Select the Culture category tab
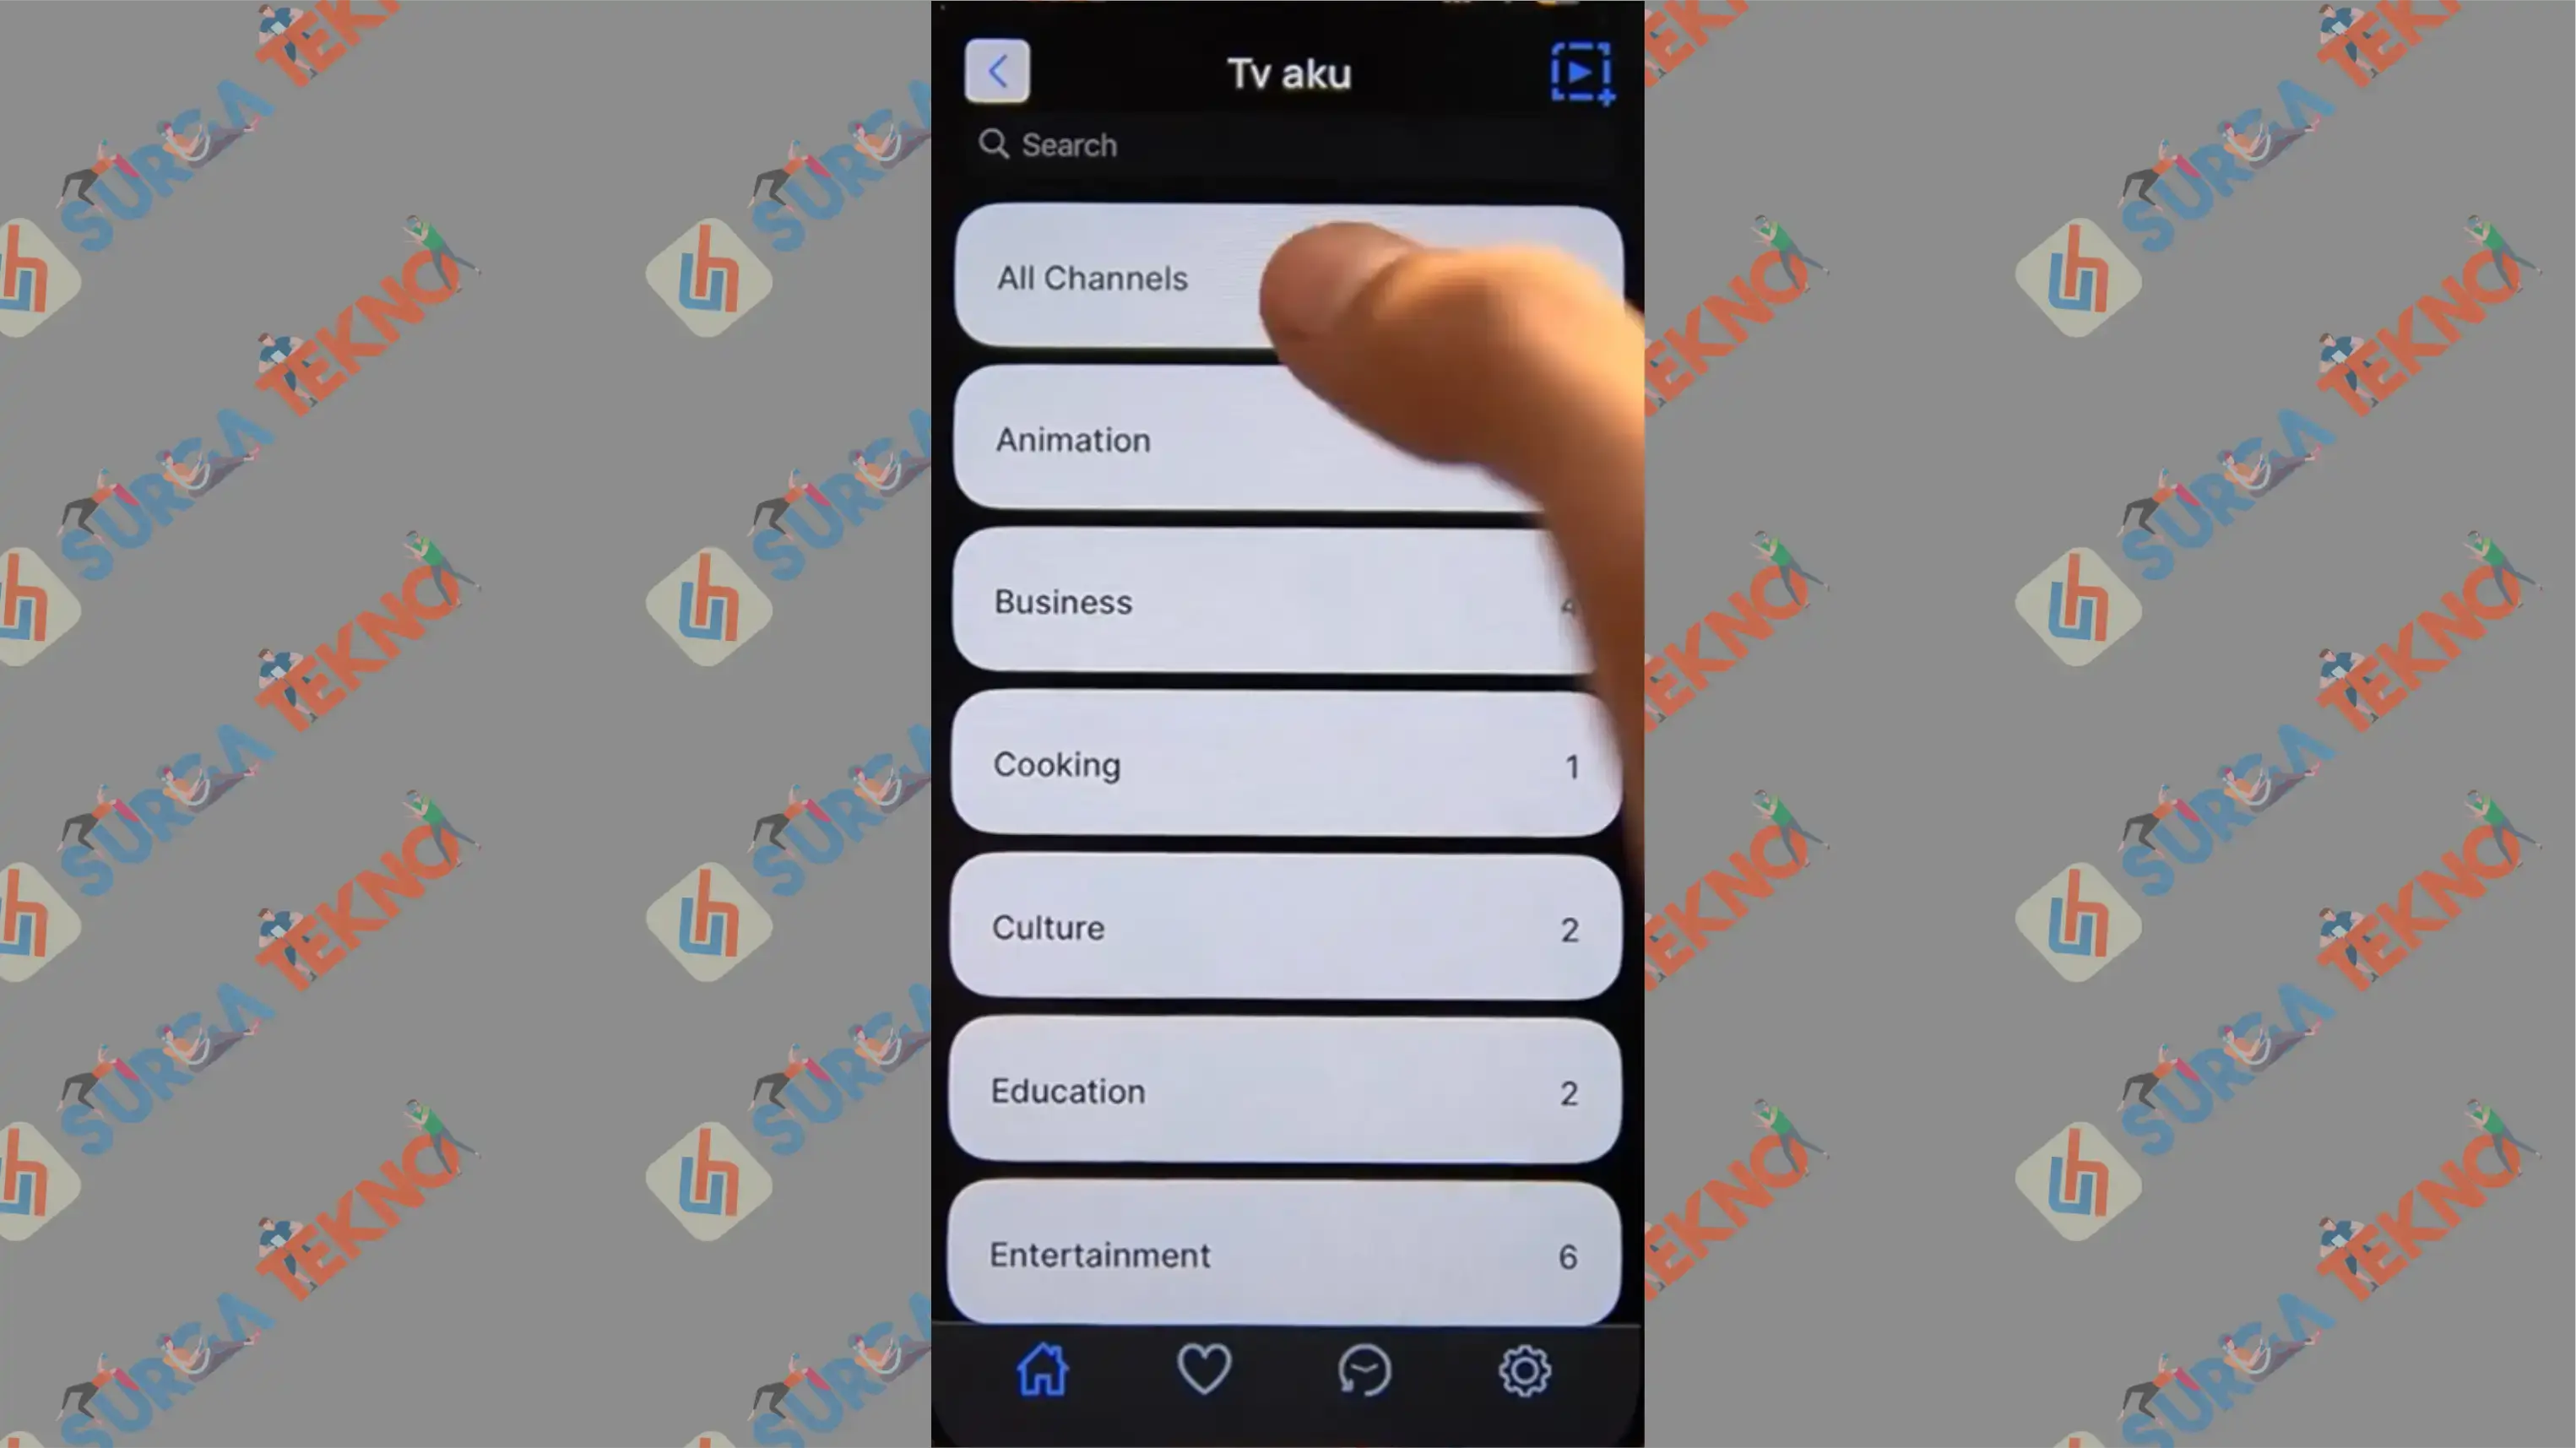The width and height of the screenshot is (2576, 1448). pyautogui.click(x=1288, y=928)
